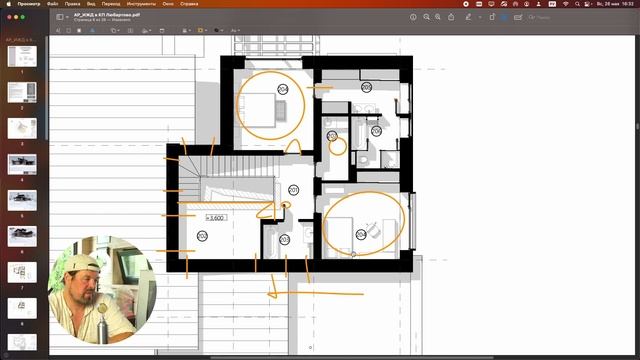Select the rectangular selection tool
640x360 pixels.
[68, 30]
